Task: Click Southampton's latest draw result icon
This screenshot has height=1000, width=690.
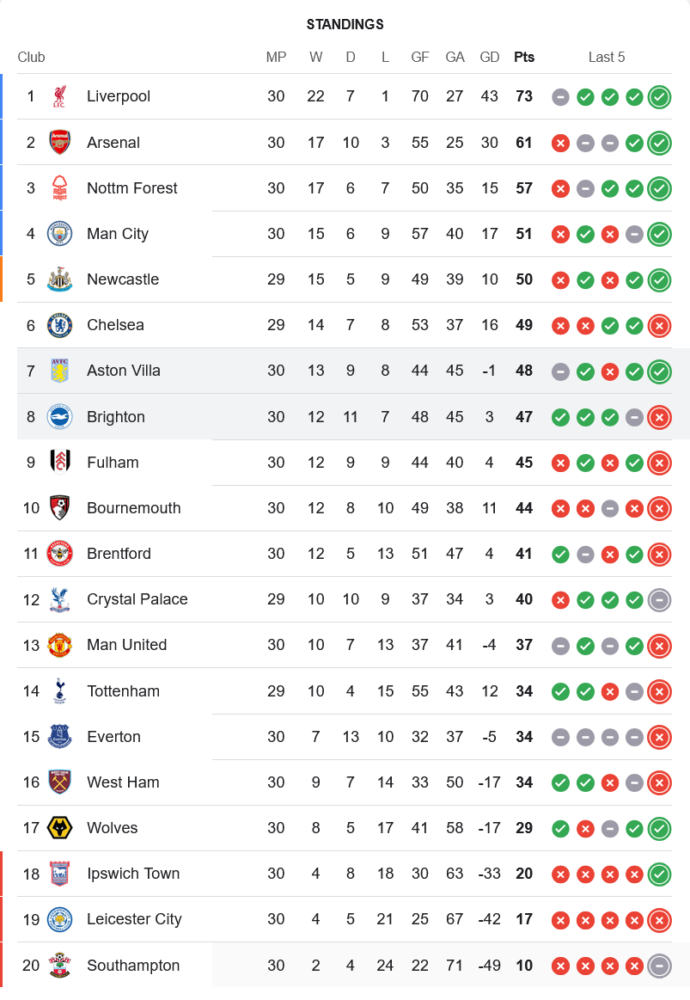Action: [659, 966]
